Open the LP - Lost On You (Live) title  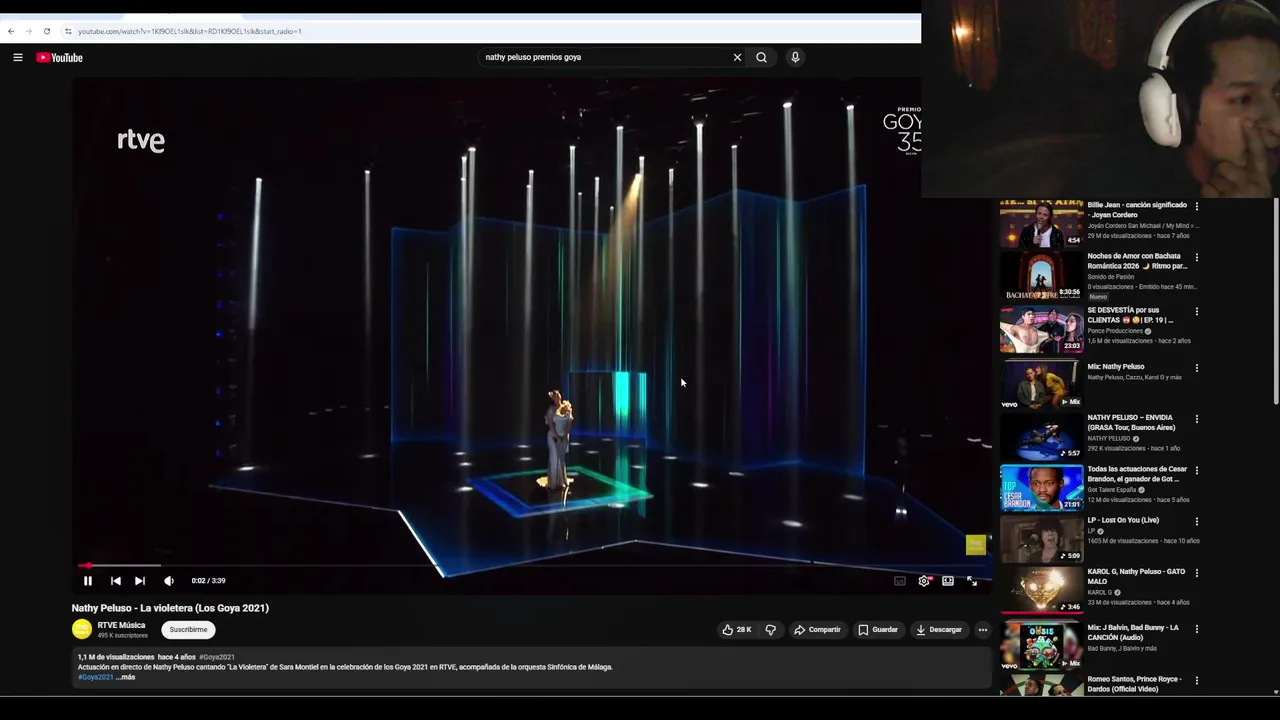[1123, 520]
